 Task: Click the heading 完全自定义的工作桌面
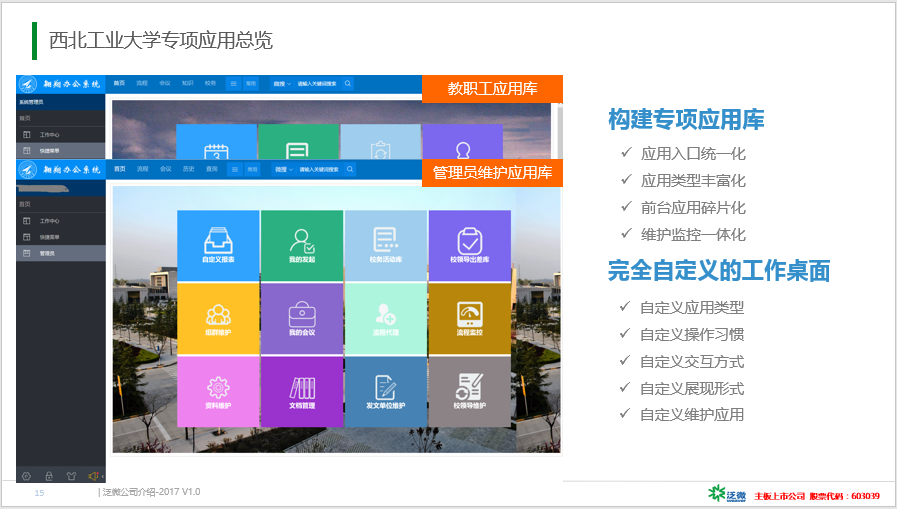(719, 271)
